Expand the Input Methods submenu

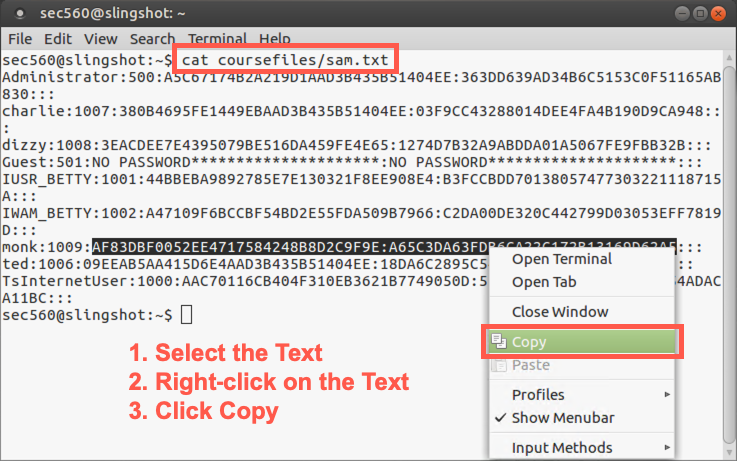582,448
